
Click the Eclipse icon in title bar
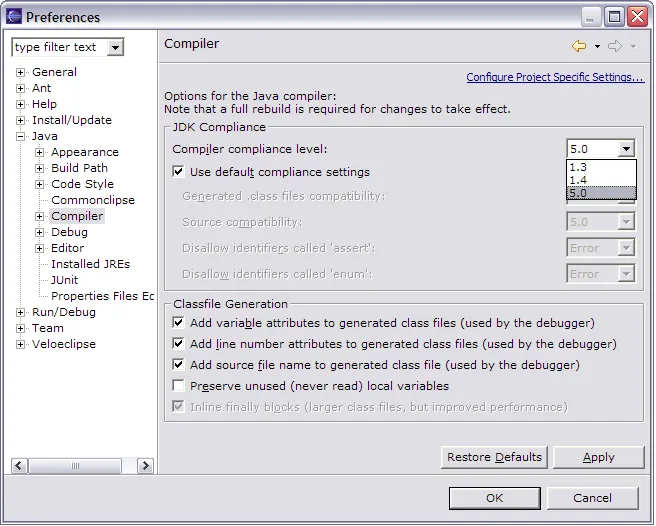pyautogui.click(x=14, y=17)
